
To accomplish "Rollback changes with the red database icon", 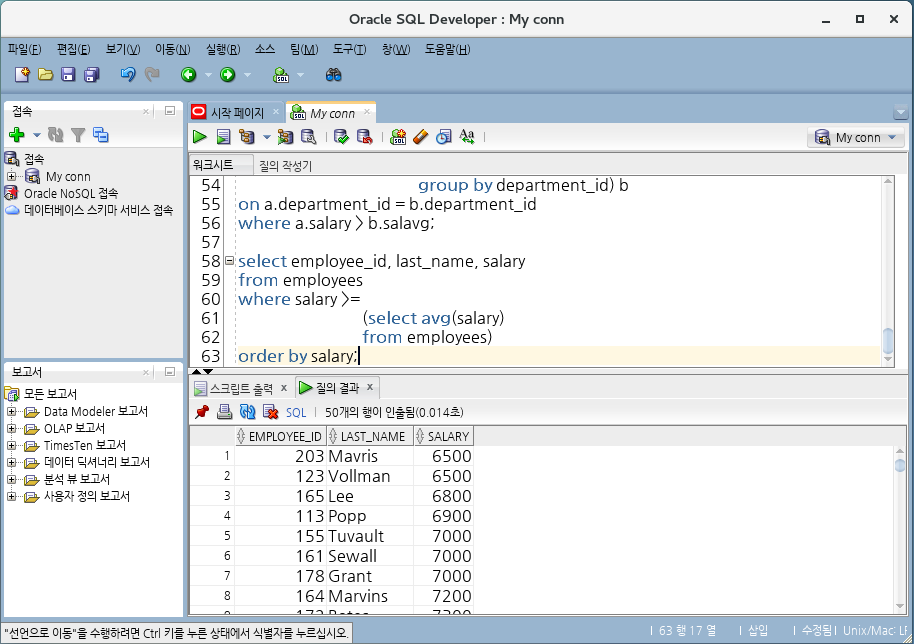I will pos(364,137).
